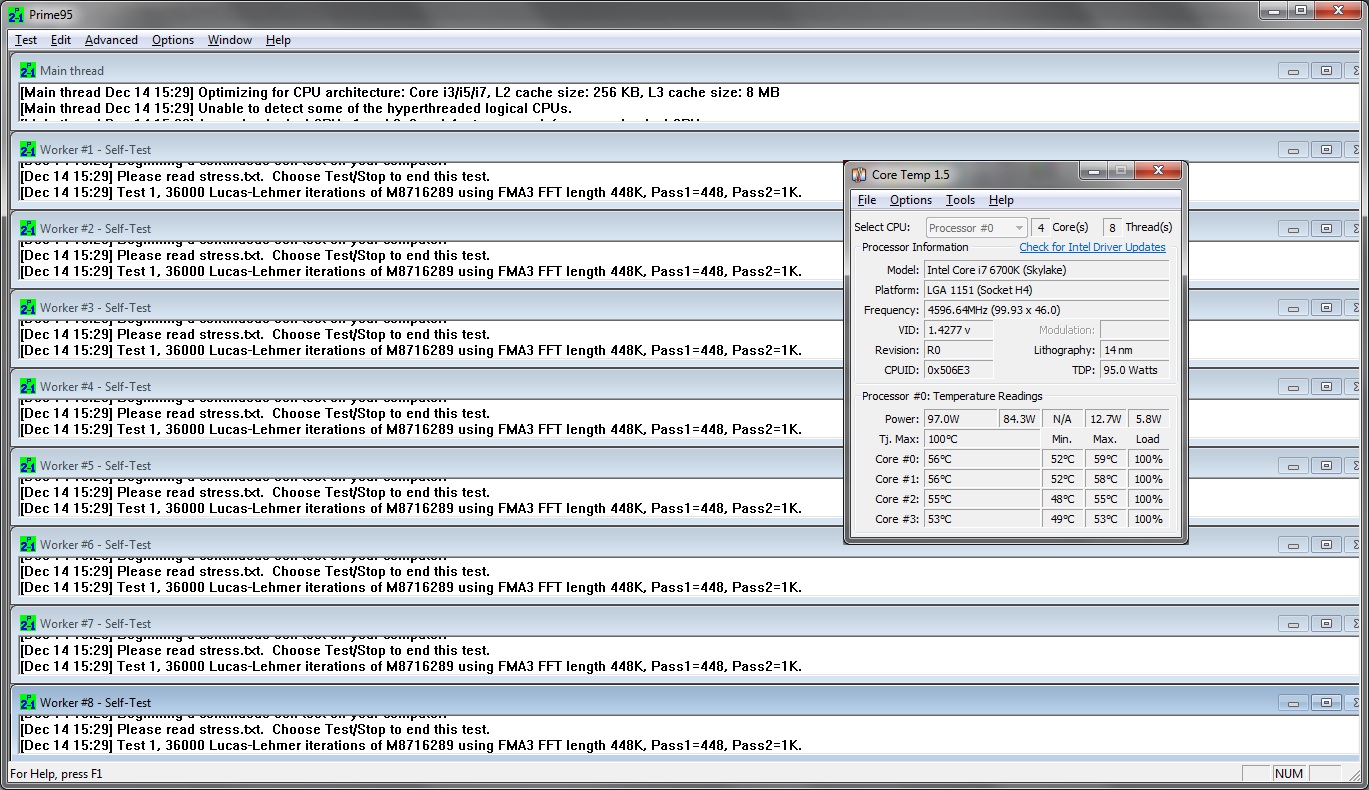Screen dimensions: 1369x790
Task: Maximize the Worker #5 child window
Action: tap(1326, 466)
